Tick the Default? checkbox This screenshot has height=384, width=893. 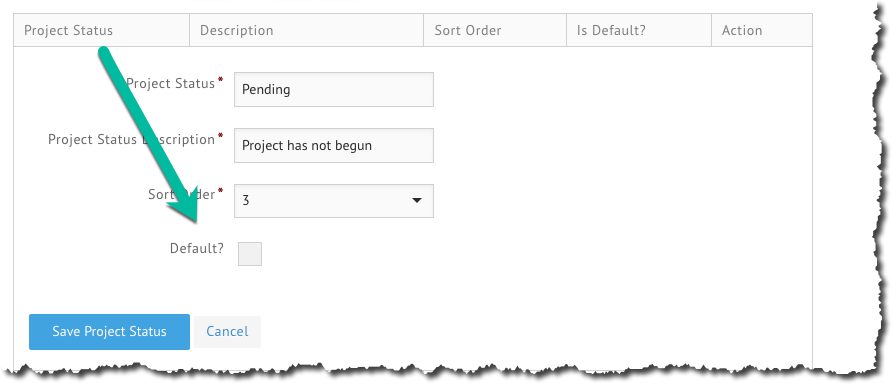coord(249,254)
